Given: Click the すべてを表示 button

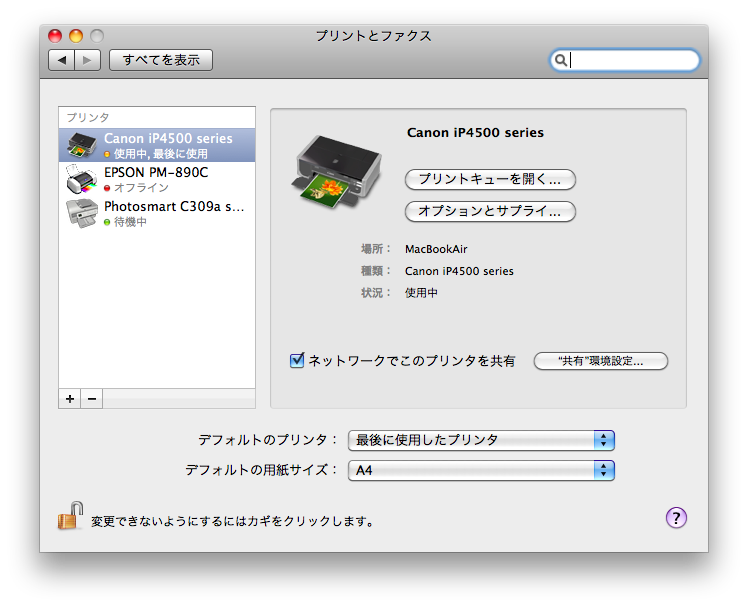Looking at the screenshot, I should 161,60.
